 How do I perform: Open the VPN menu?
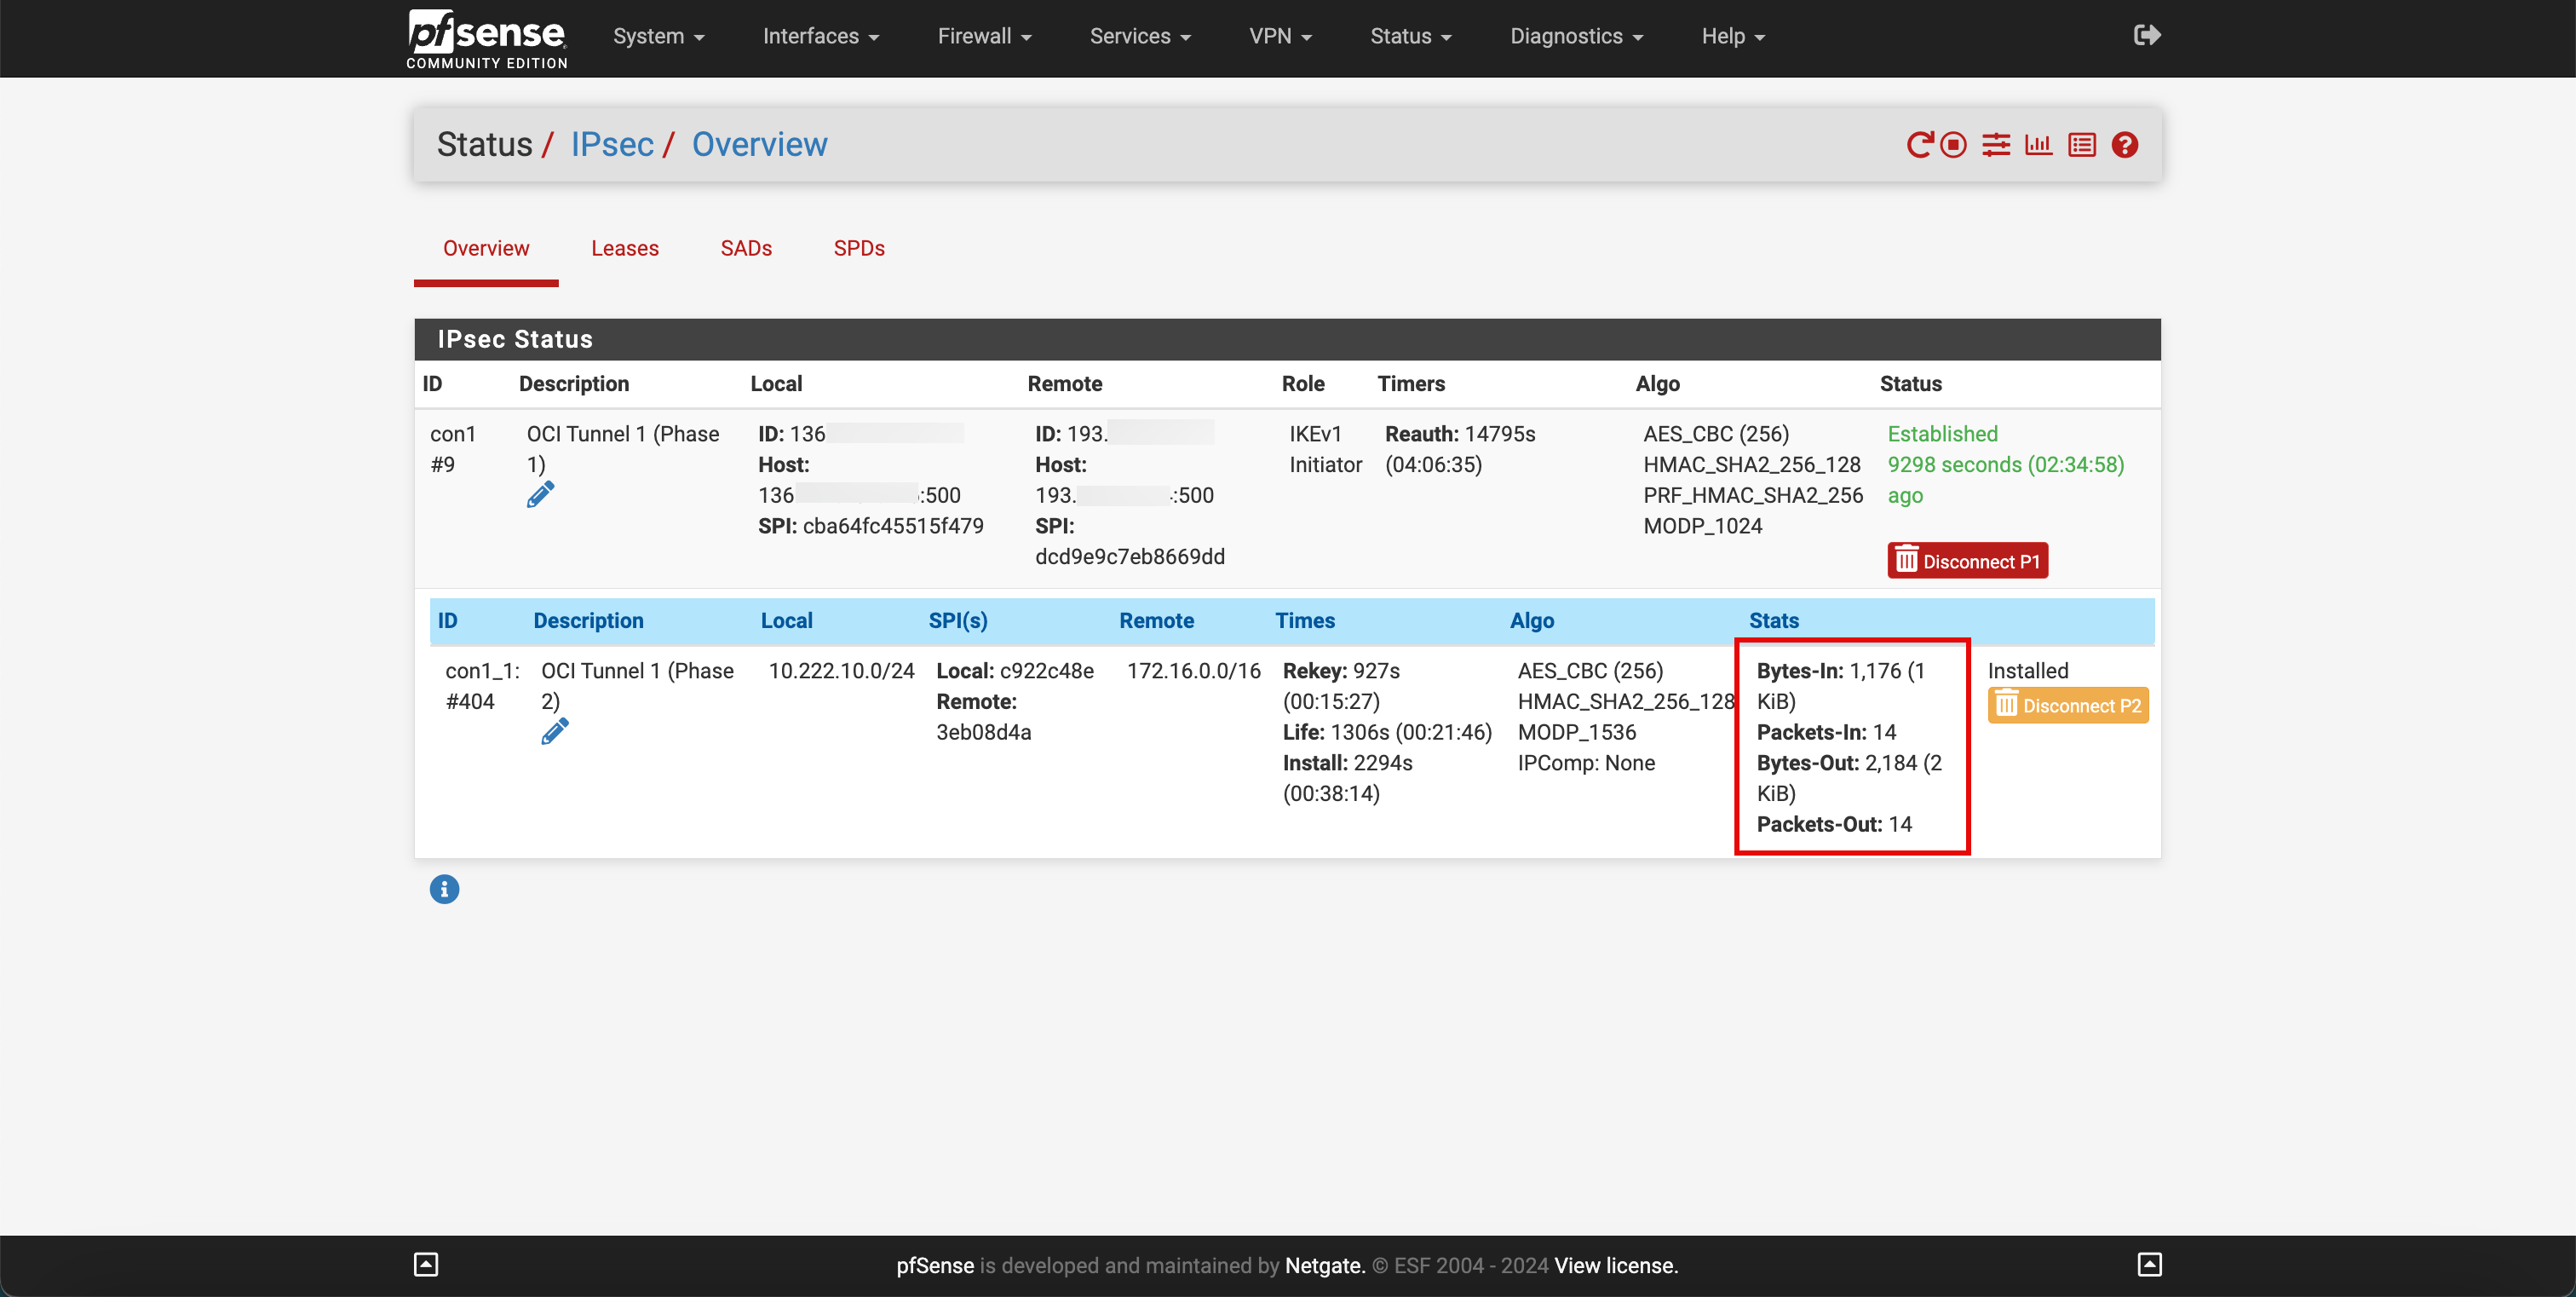click(x=1281, y=35)
